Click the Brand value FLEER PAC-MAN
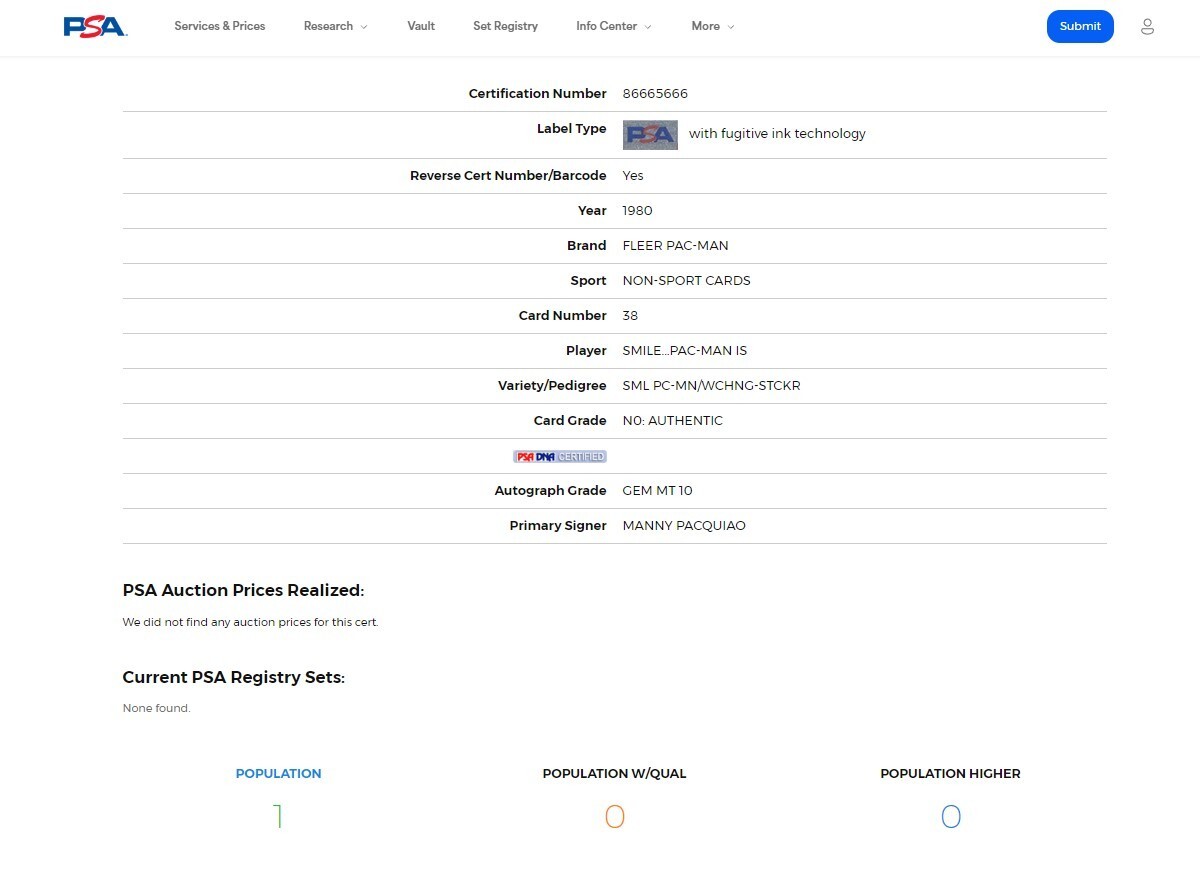The width and height of the screenshot is (1200, 876). pyautogui.click(x=675, y=246)
